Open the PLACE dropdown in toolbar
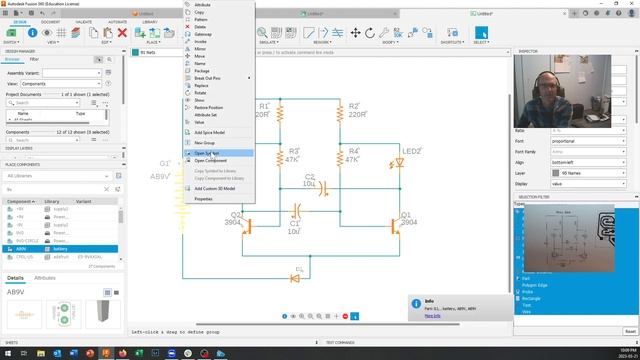640x360 pixels. click(153, 42)
